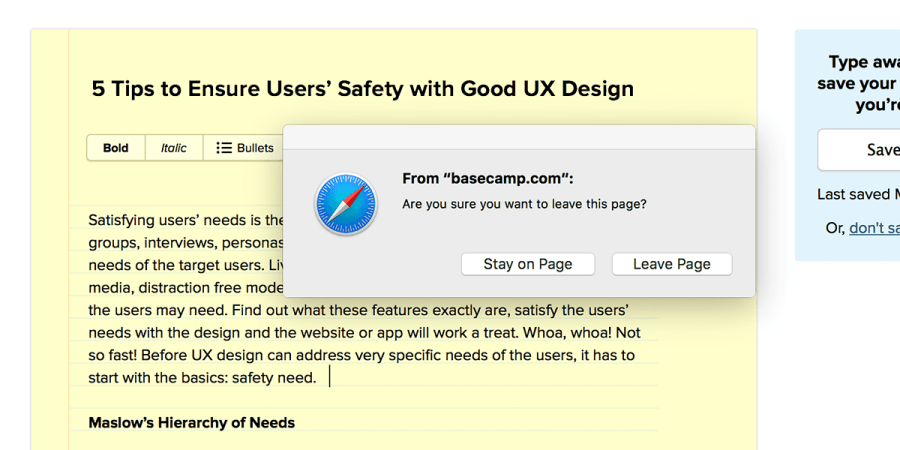Click the dialog's title bar strip

[518, 137]
